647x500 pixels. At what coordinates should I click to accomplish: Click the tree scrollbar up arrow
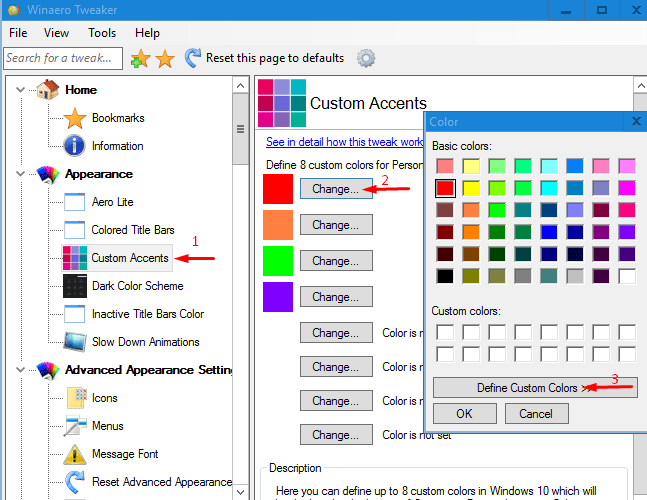coord(241,86)
